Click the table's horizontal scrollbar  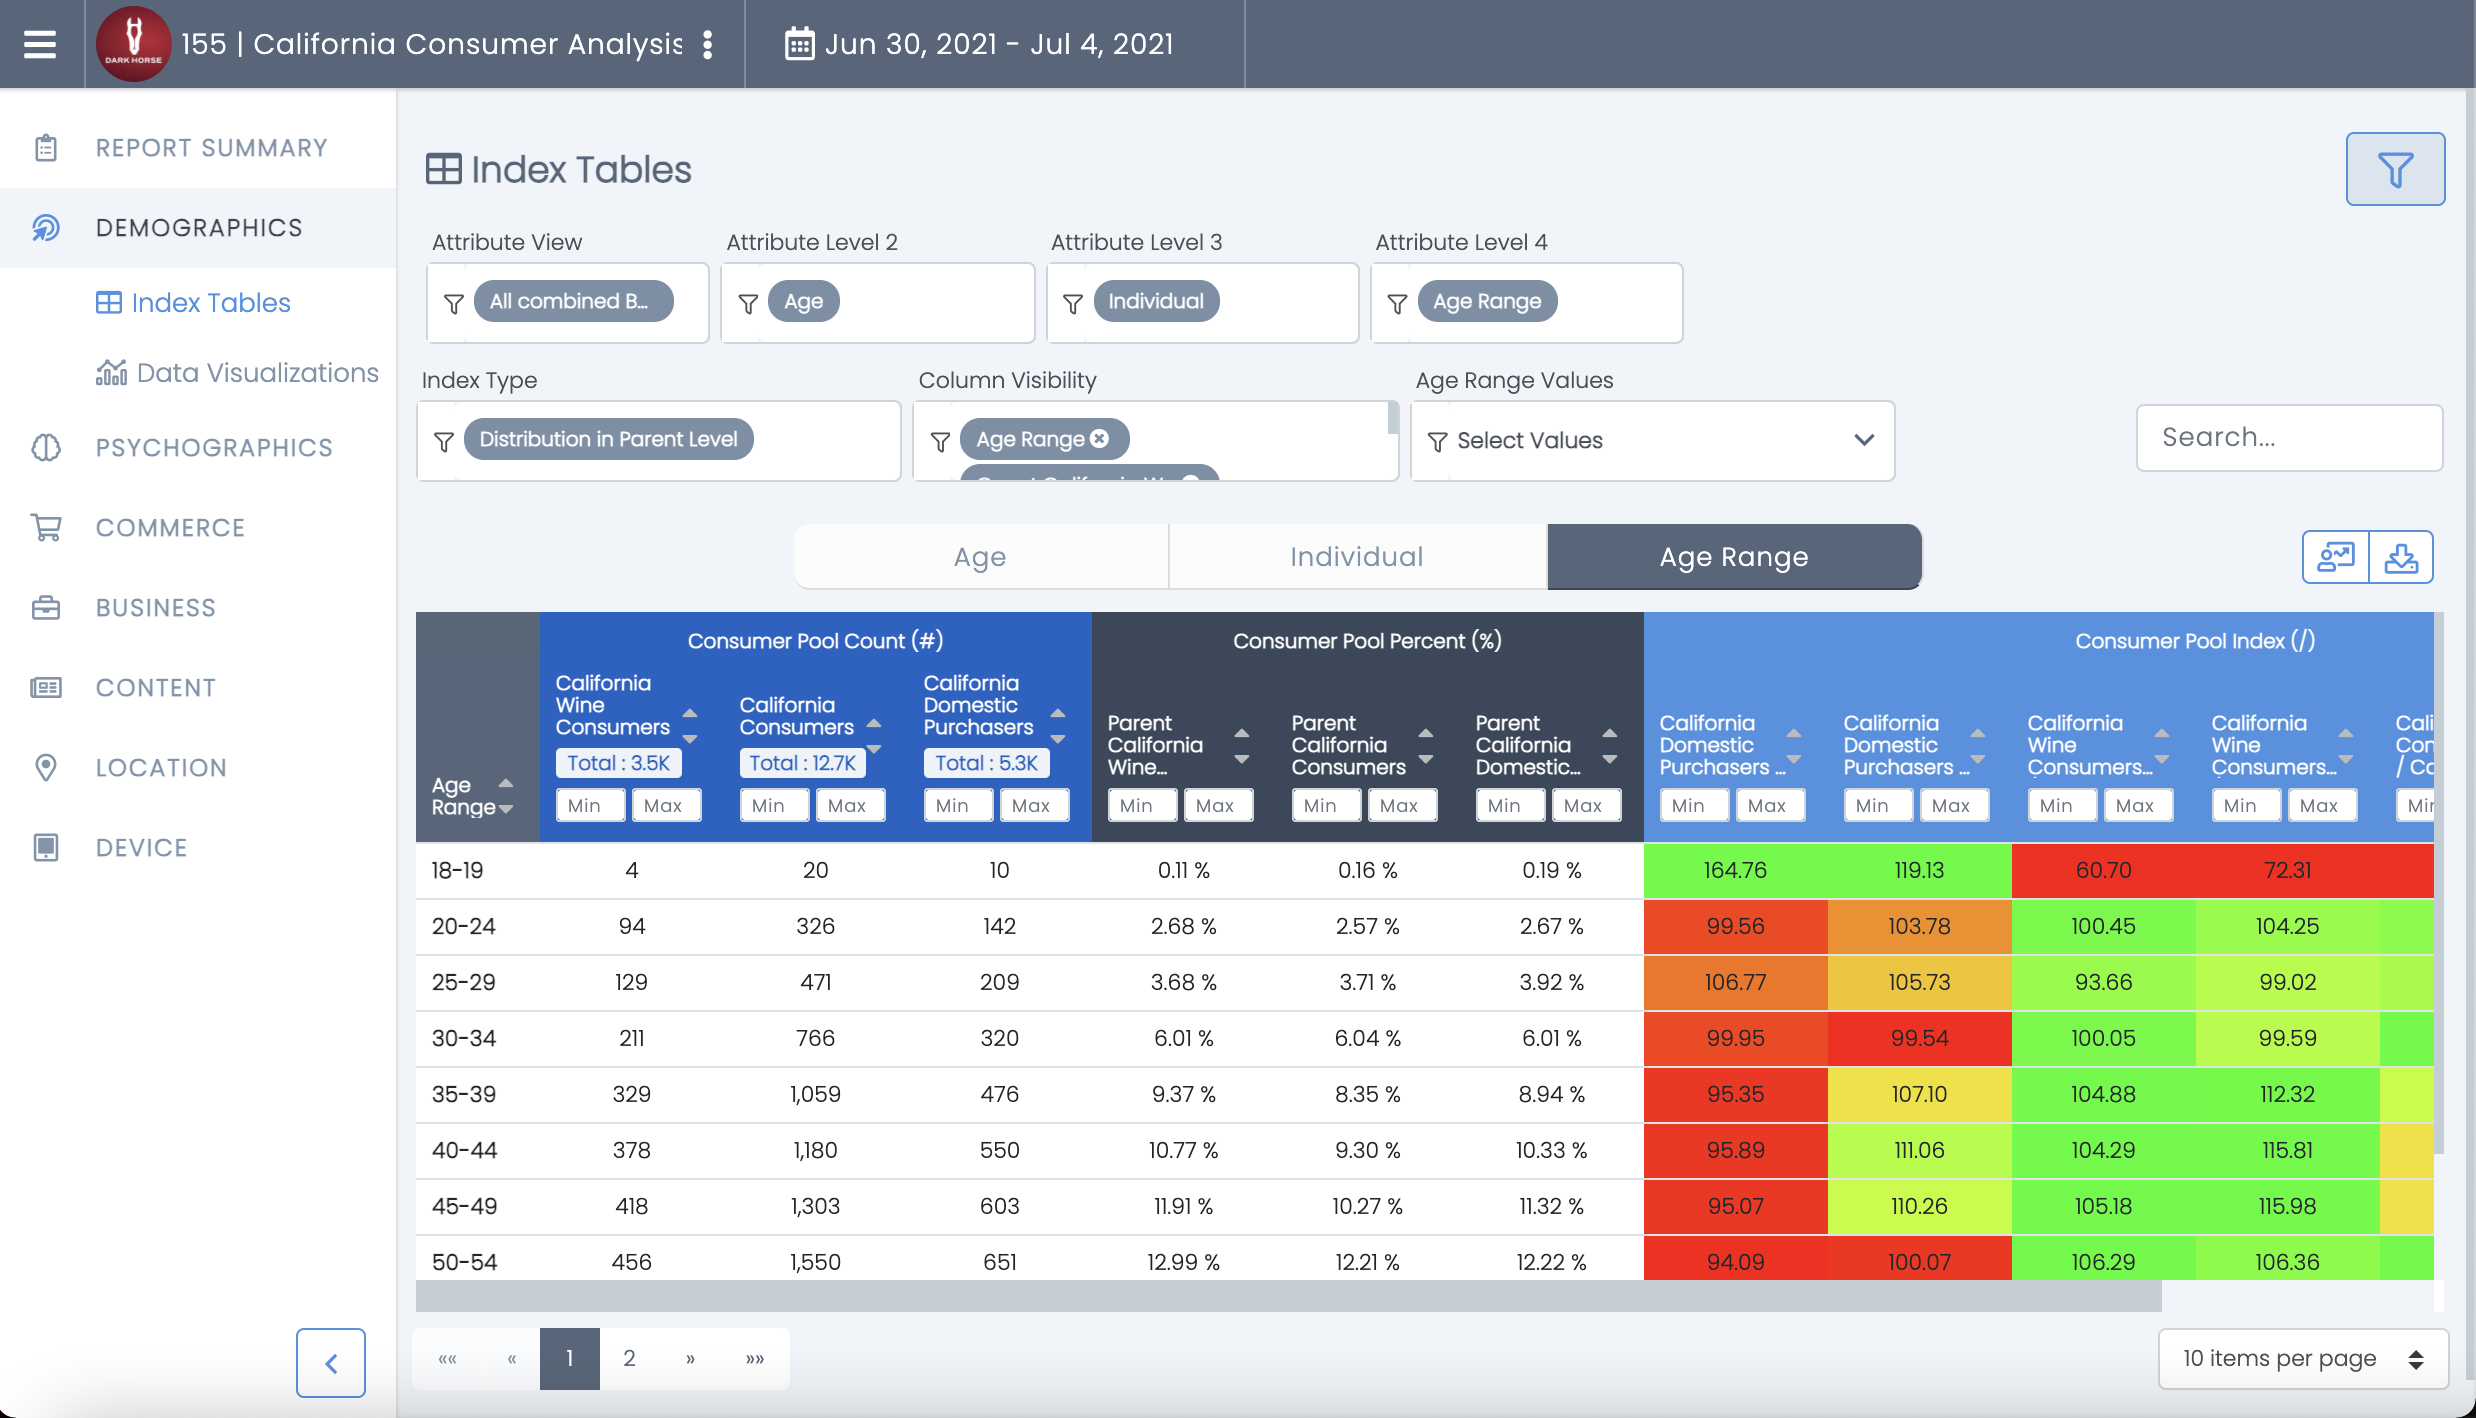[1288, 1297]
